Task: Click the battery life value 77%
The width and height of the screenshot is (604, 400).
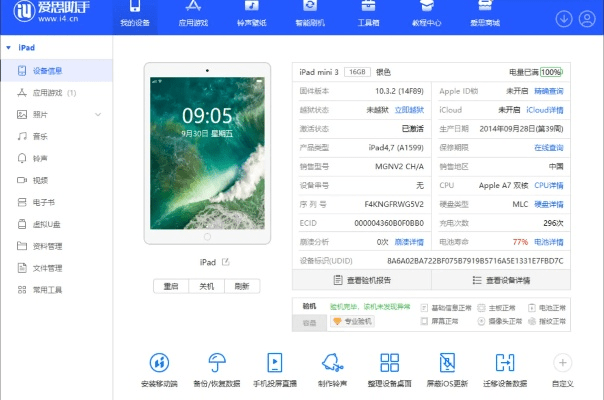Action: [520, 242]
